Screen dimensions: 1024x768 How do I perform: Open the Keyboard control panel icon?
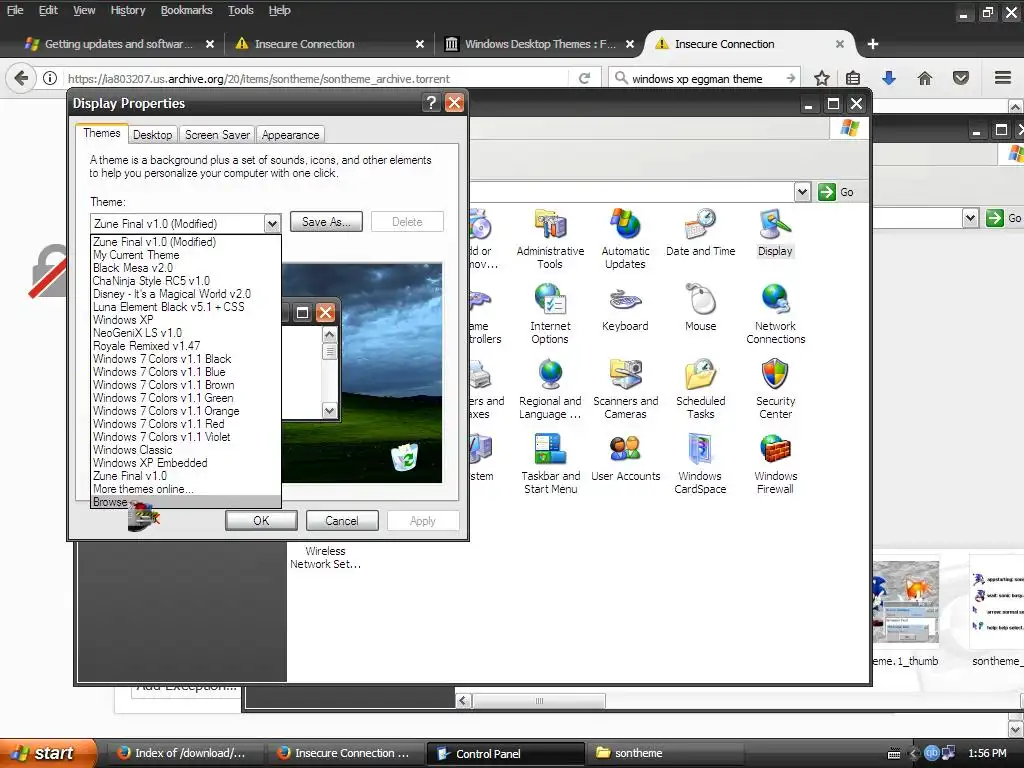pyautogui.click(x=625, y=308)
